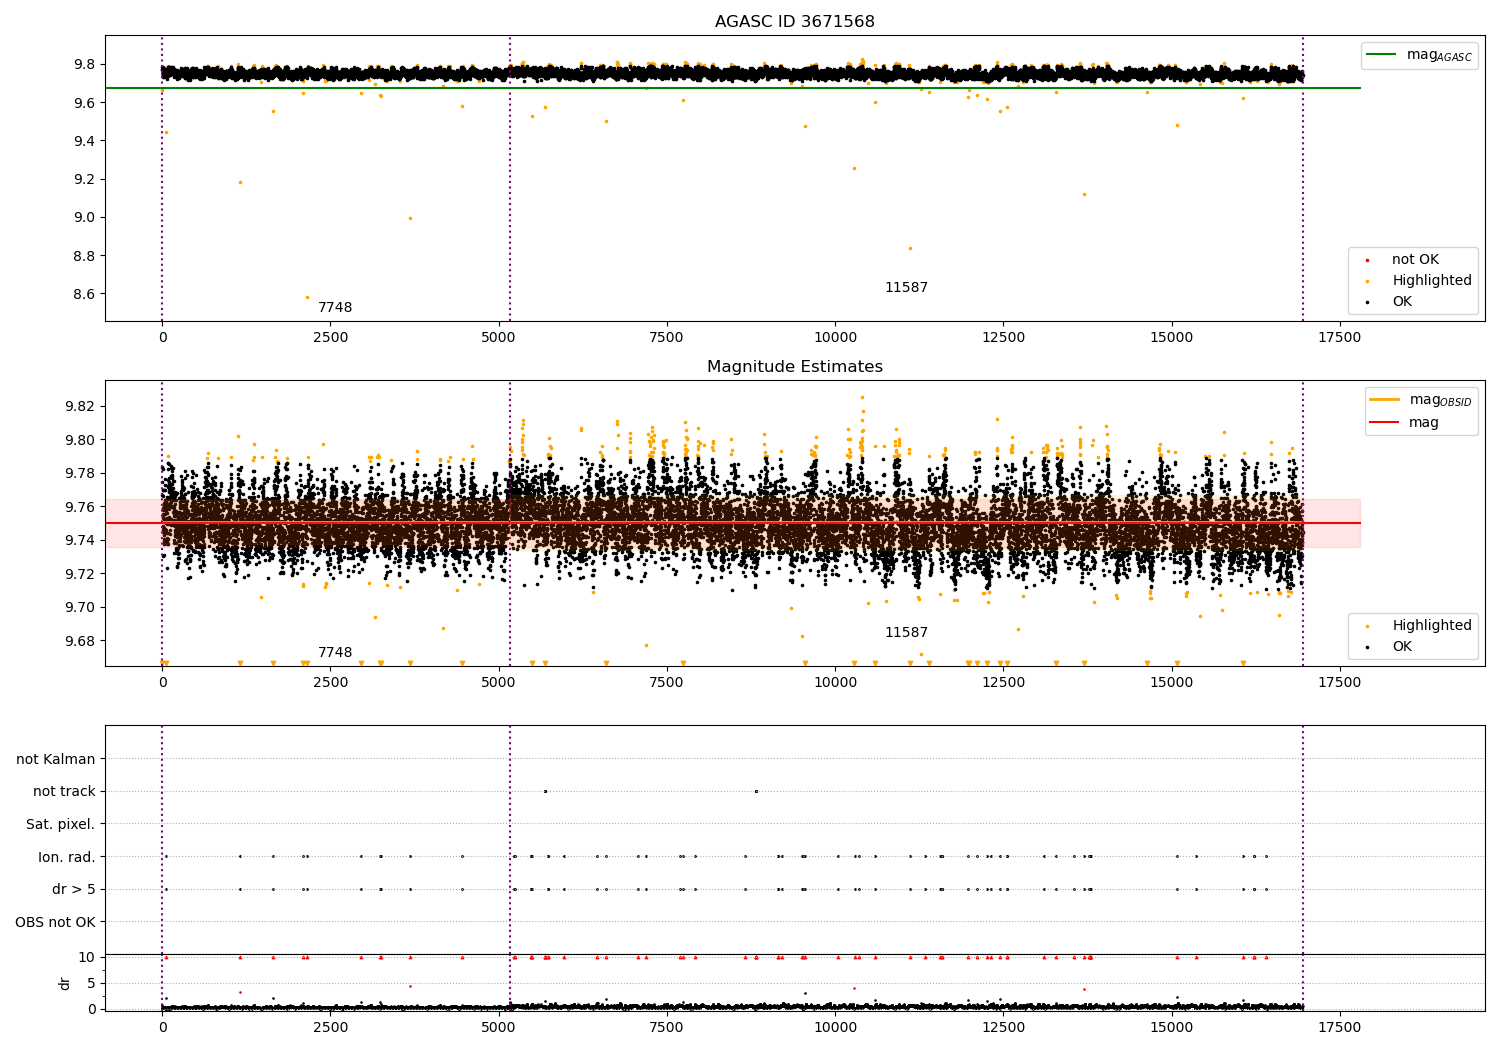
Task: Click the 9.76 y-tick on the middle plot
Action: [x=80, y=507]
